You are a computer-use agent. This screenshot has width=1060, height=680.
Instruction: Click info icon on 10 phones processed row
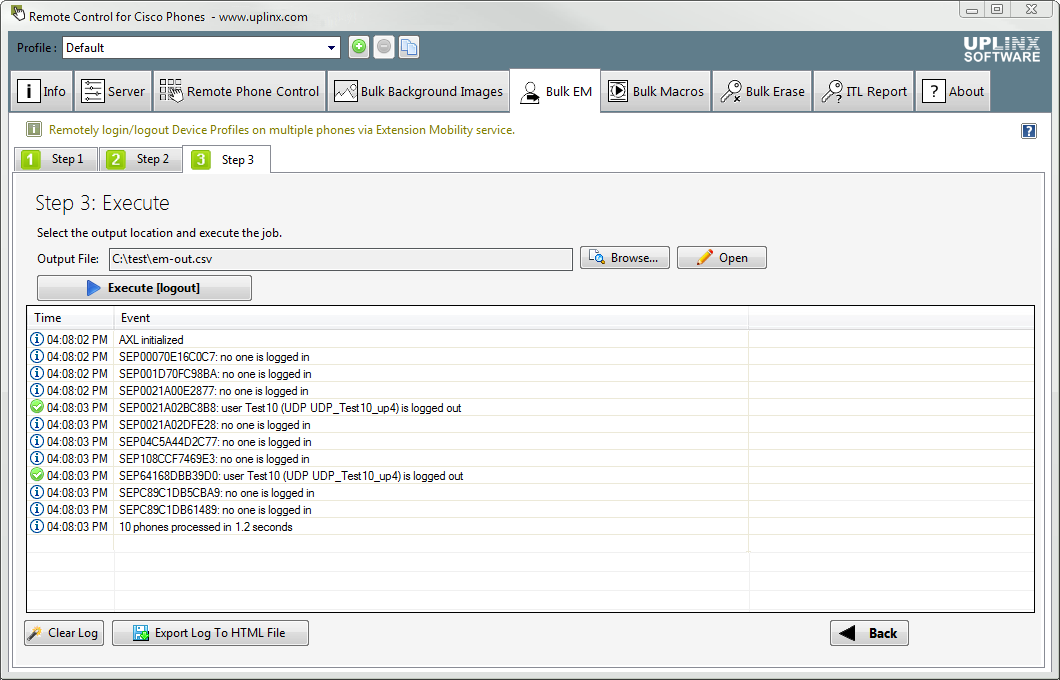(x=37, y=527)
